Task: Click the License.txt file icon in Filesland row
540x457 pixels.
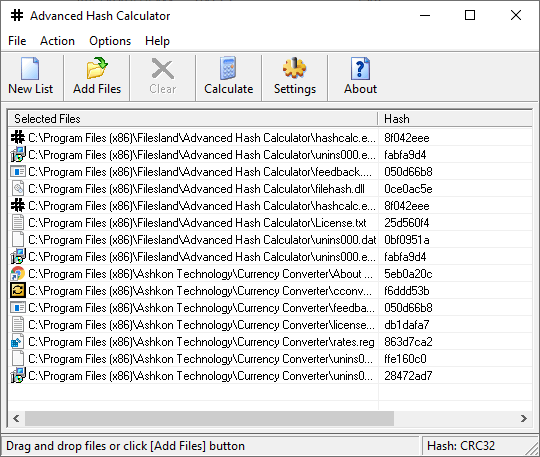Action: pyautogui.click(x=18, y=222)
